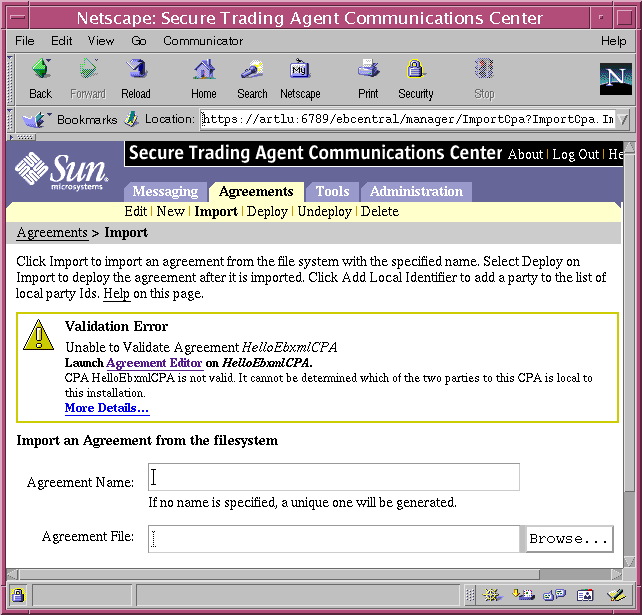The height and width of the screenshot is (615, 642).
Task: Open the View menu
Action: (x=101, y=41)
